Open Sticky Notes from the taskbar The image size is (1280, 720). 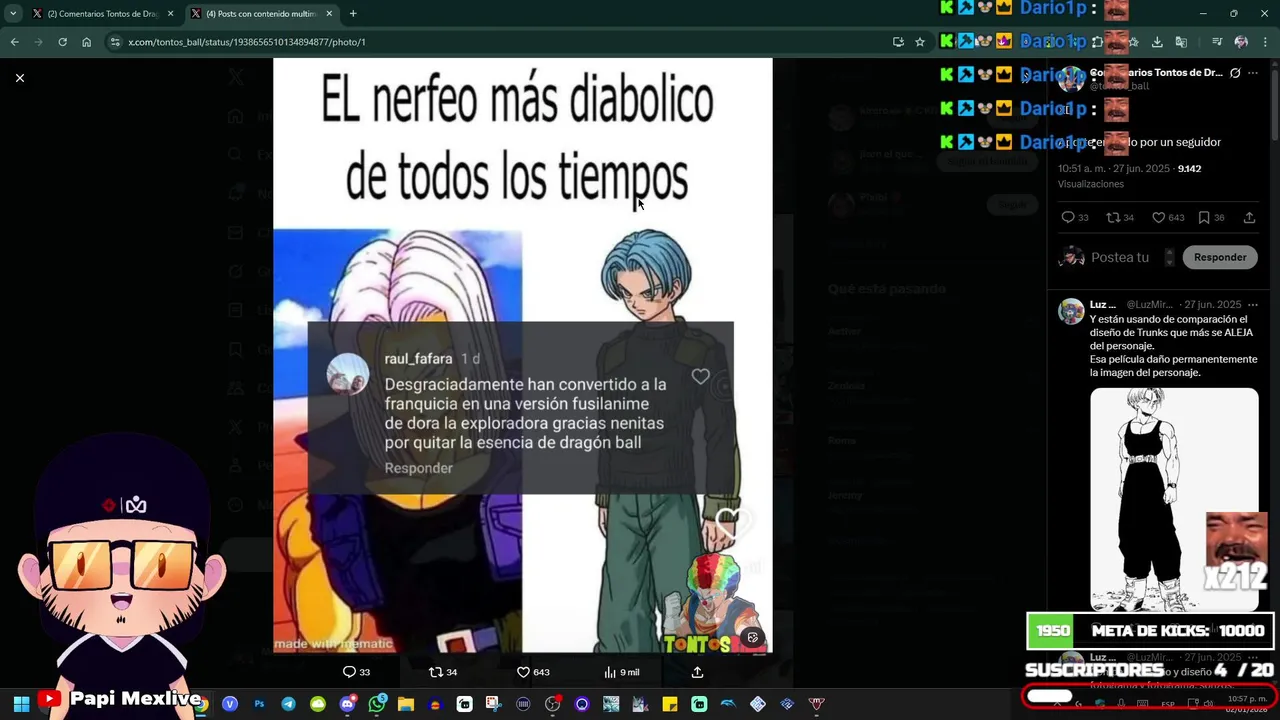(670, 704)
